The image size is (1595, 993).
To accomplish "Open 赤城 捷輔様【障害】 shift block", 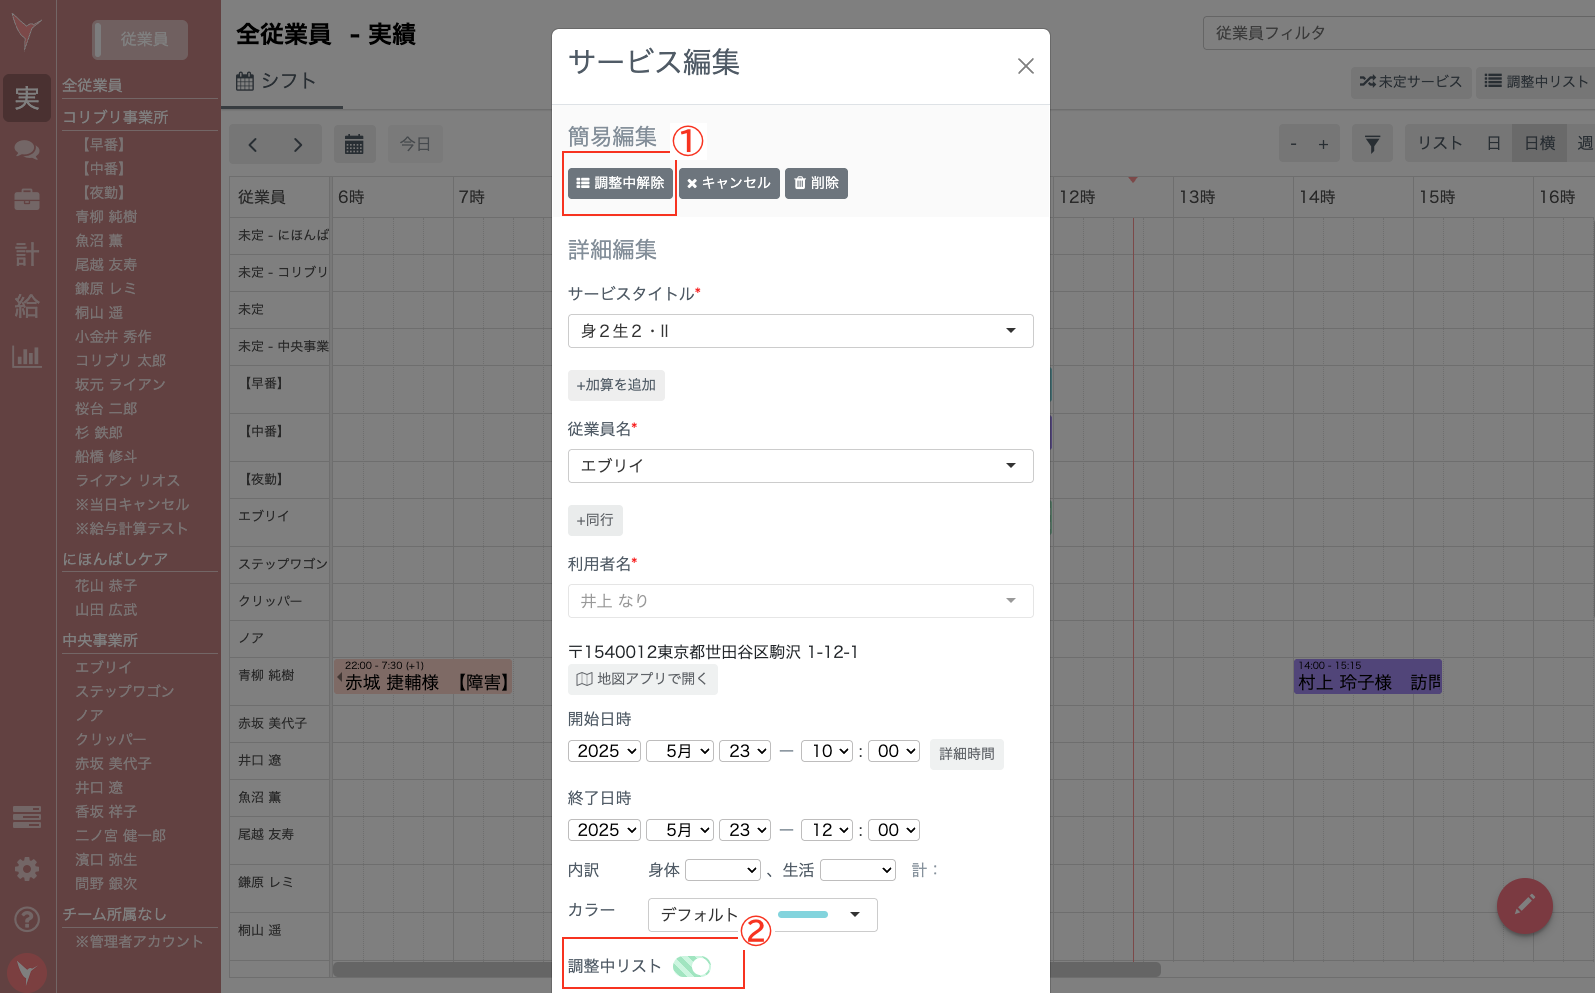I will tap(422, 677).
